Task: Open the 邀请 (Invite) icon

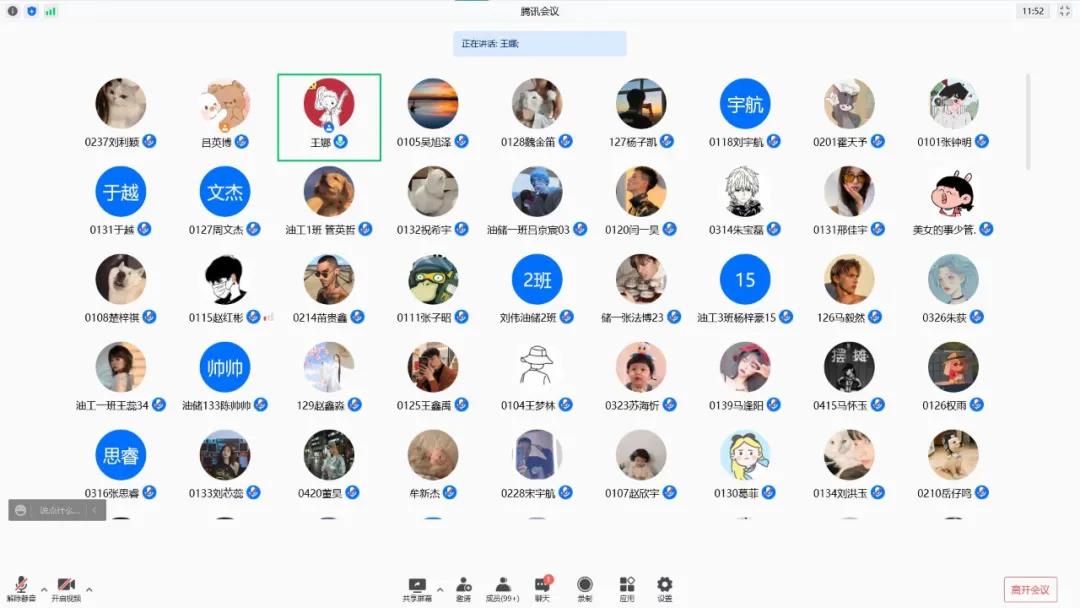Action: pos(464,587)
